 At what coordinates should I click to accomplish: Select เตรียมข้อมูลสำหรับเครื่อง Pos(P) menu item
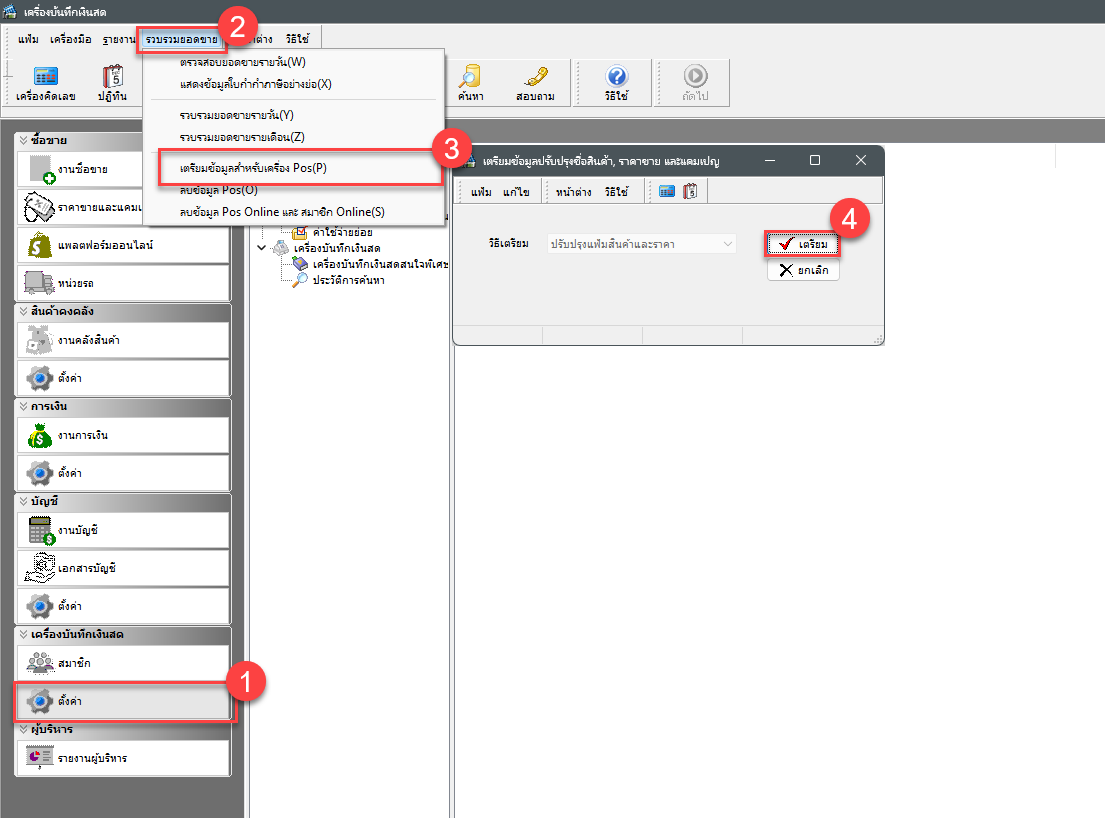tap(253, 168)
